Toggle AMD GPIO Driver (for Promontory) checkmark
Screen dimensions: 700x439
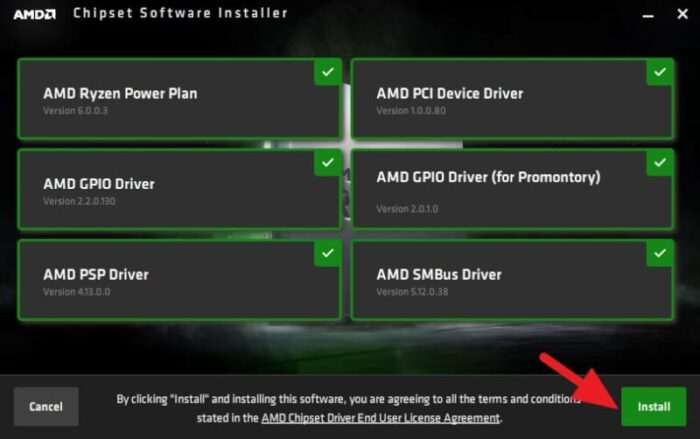tap(660, 163)
